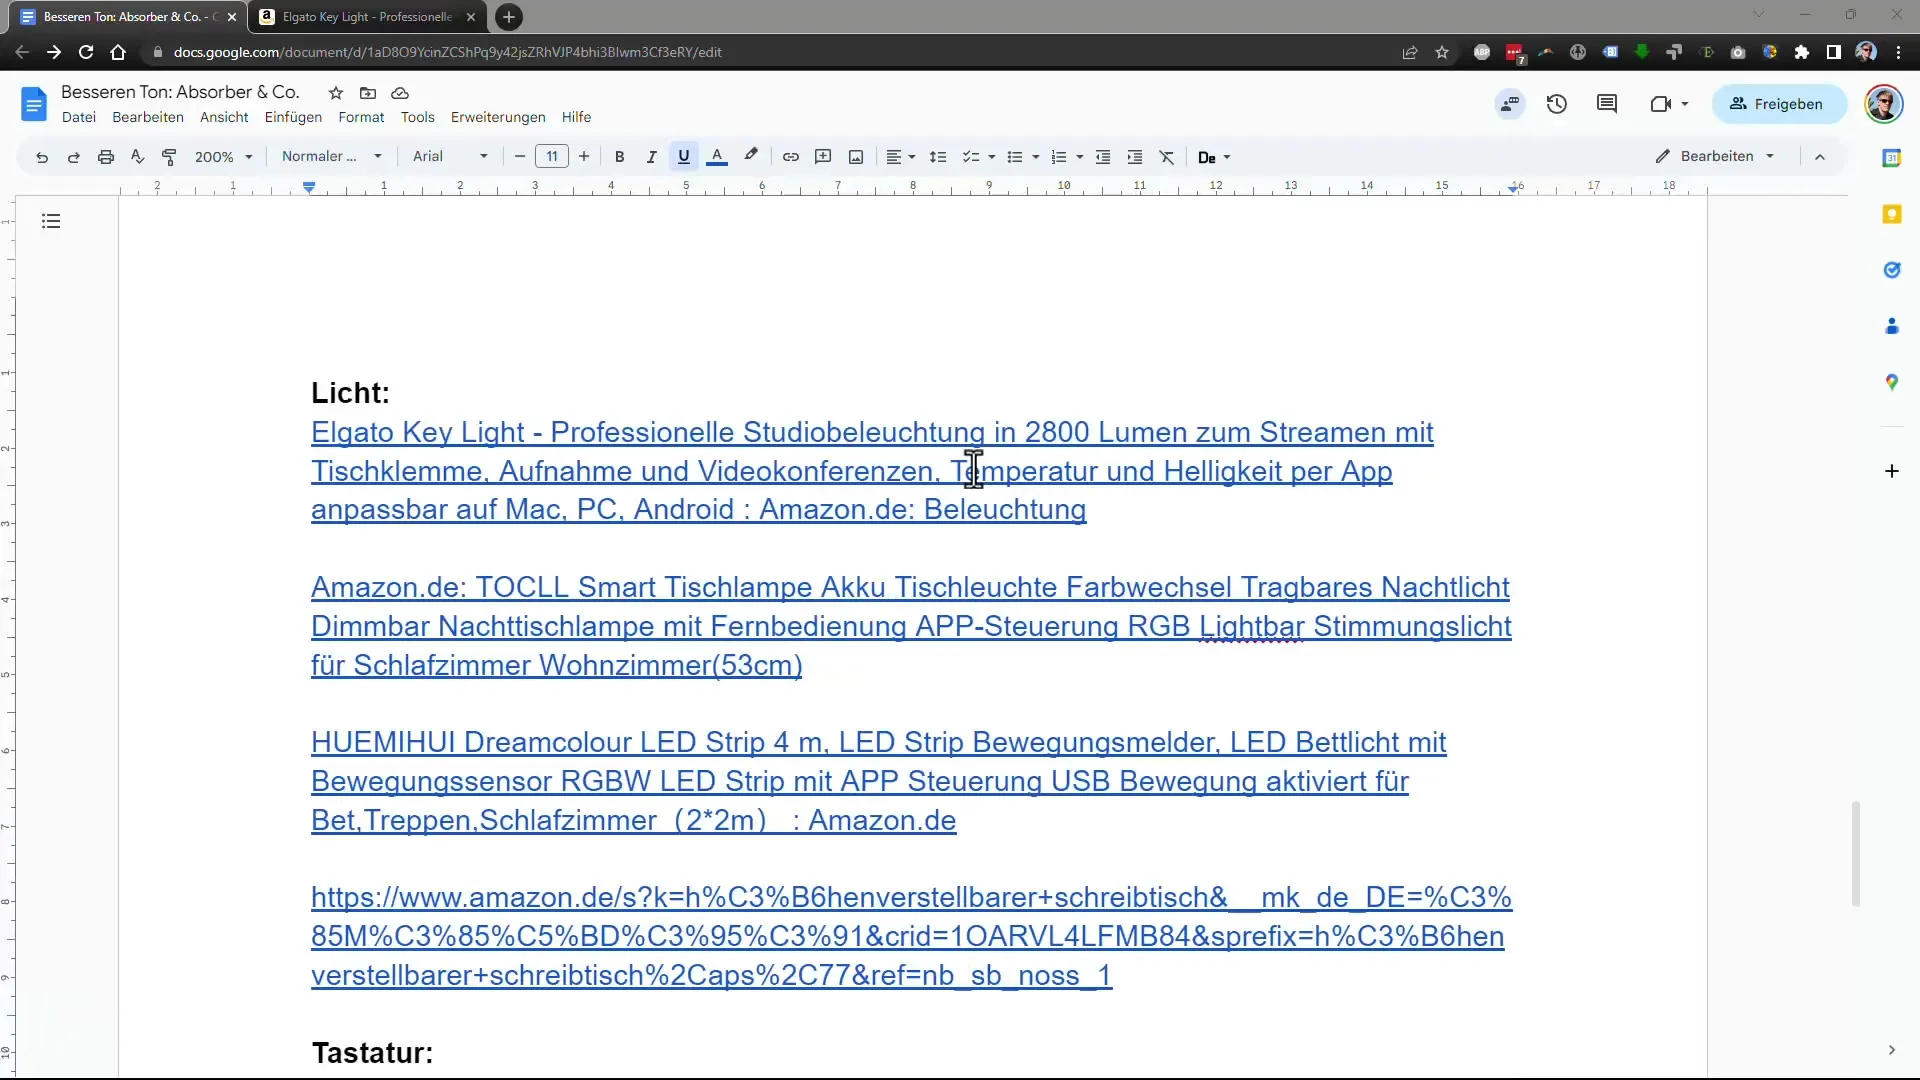Open the Format menu
1920x1080 pixels.
click(361, 116)
